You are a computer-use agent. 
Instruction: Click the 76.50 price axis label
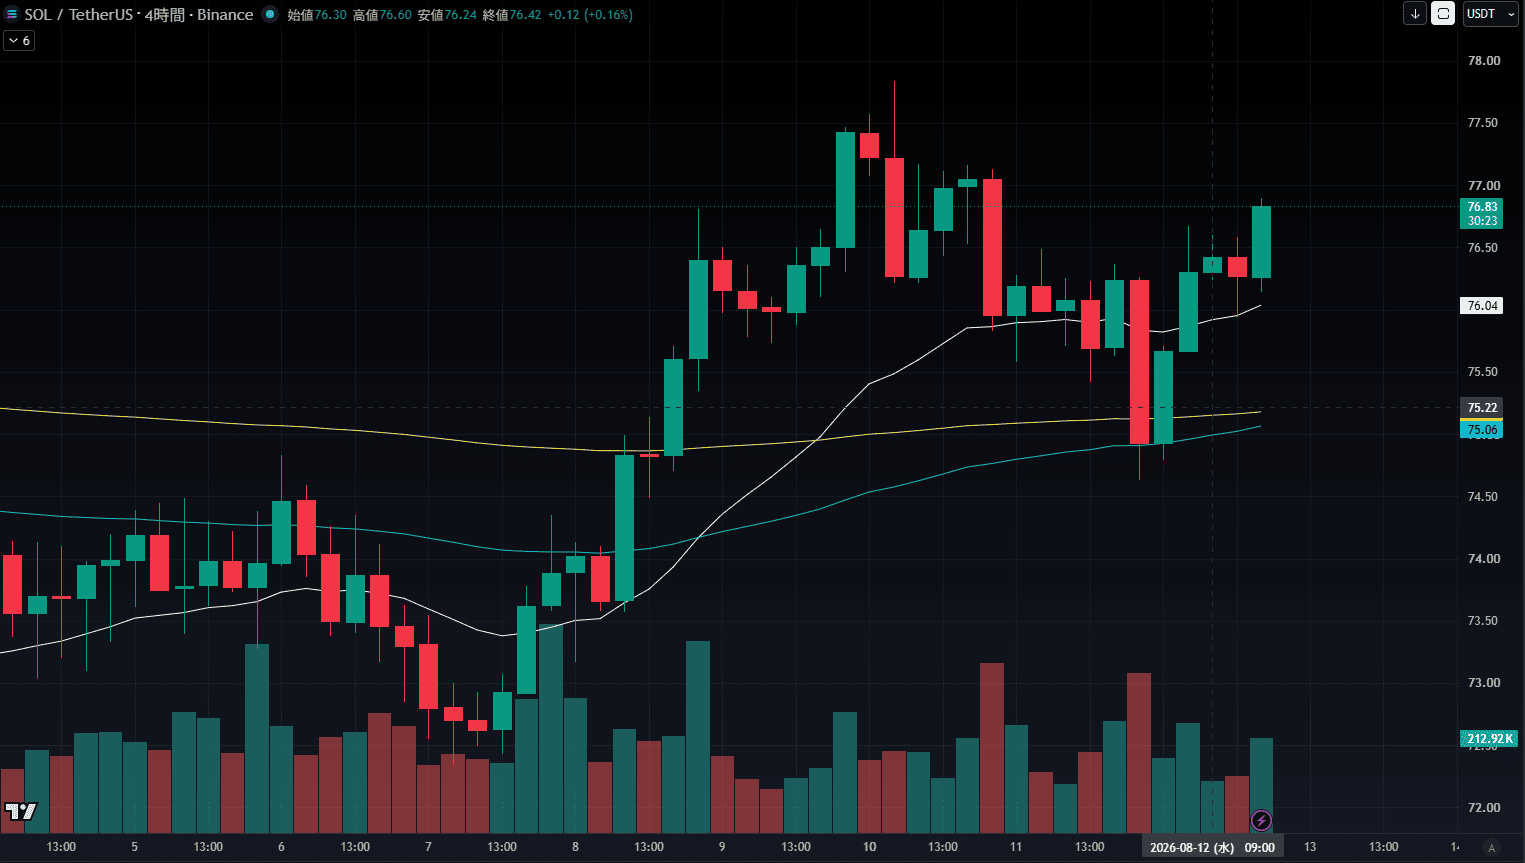coord(1483,248)
